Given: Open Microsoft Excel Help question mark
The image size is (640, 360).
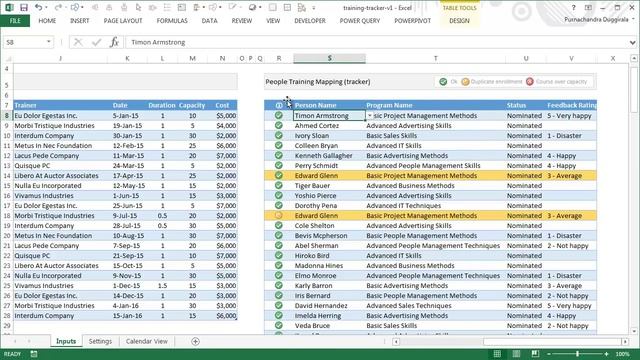Looking at the screenshot, I should click(x=573, y=7).
